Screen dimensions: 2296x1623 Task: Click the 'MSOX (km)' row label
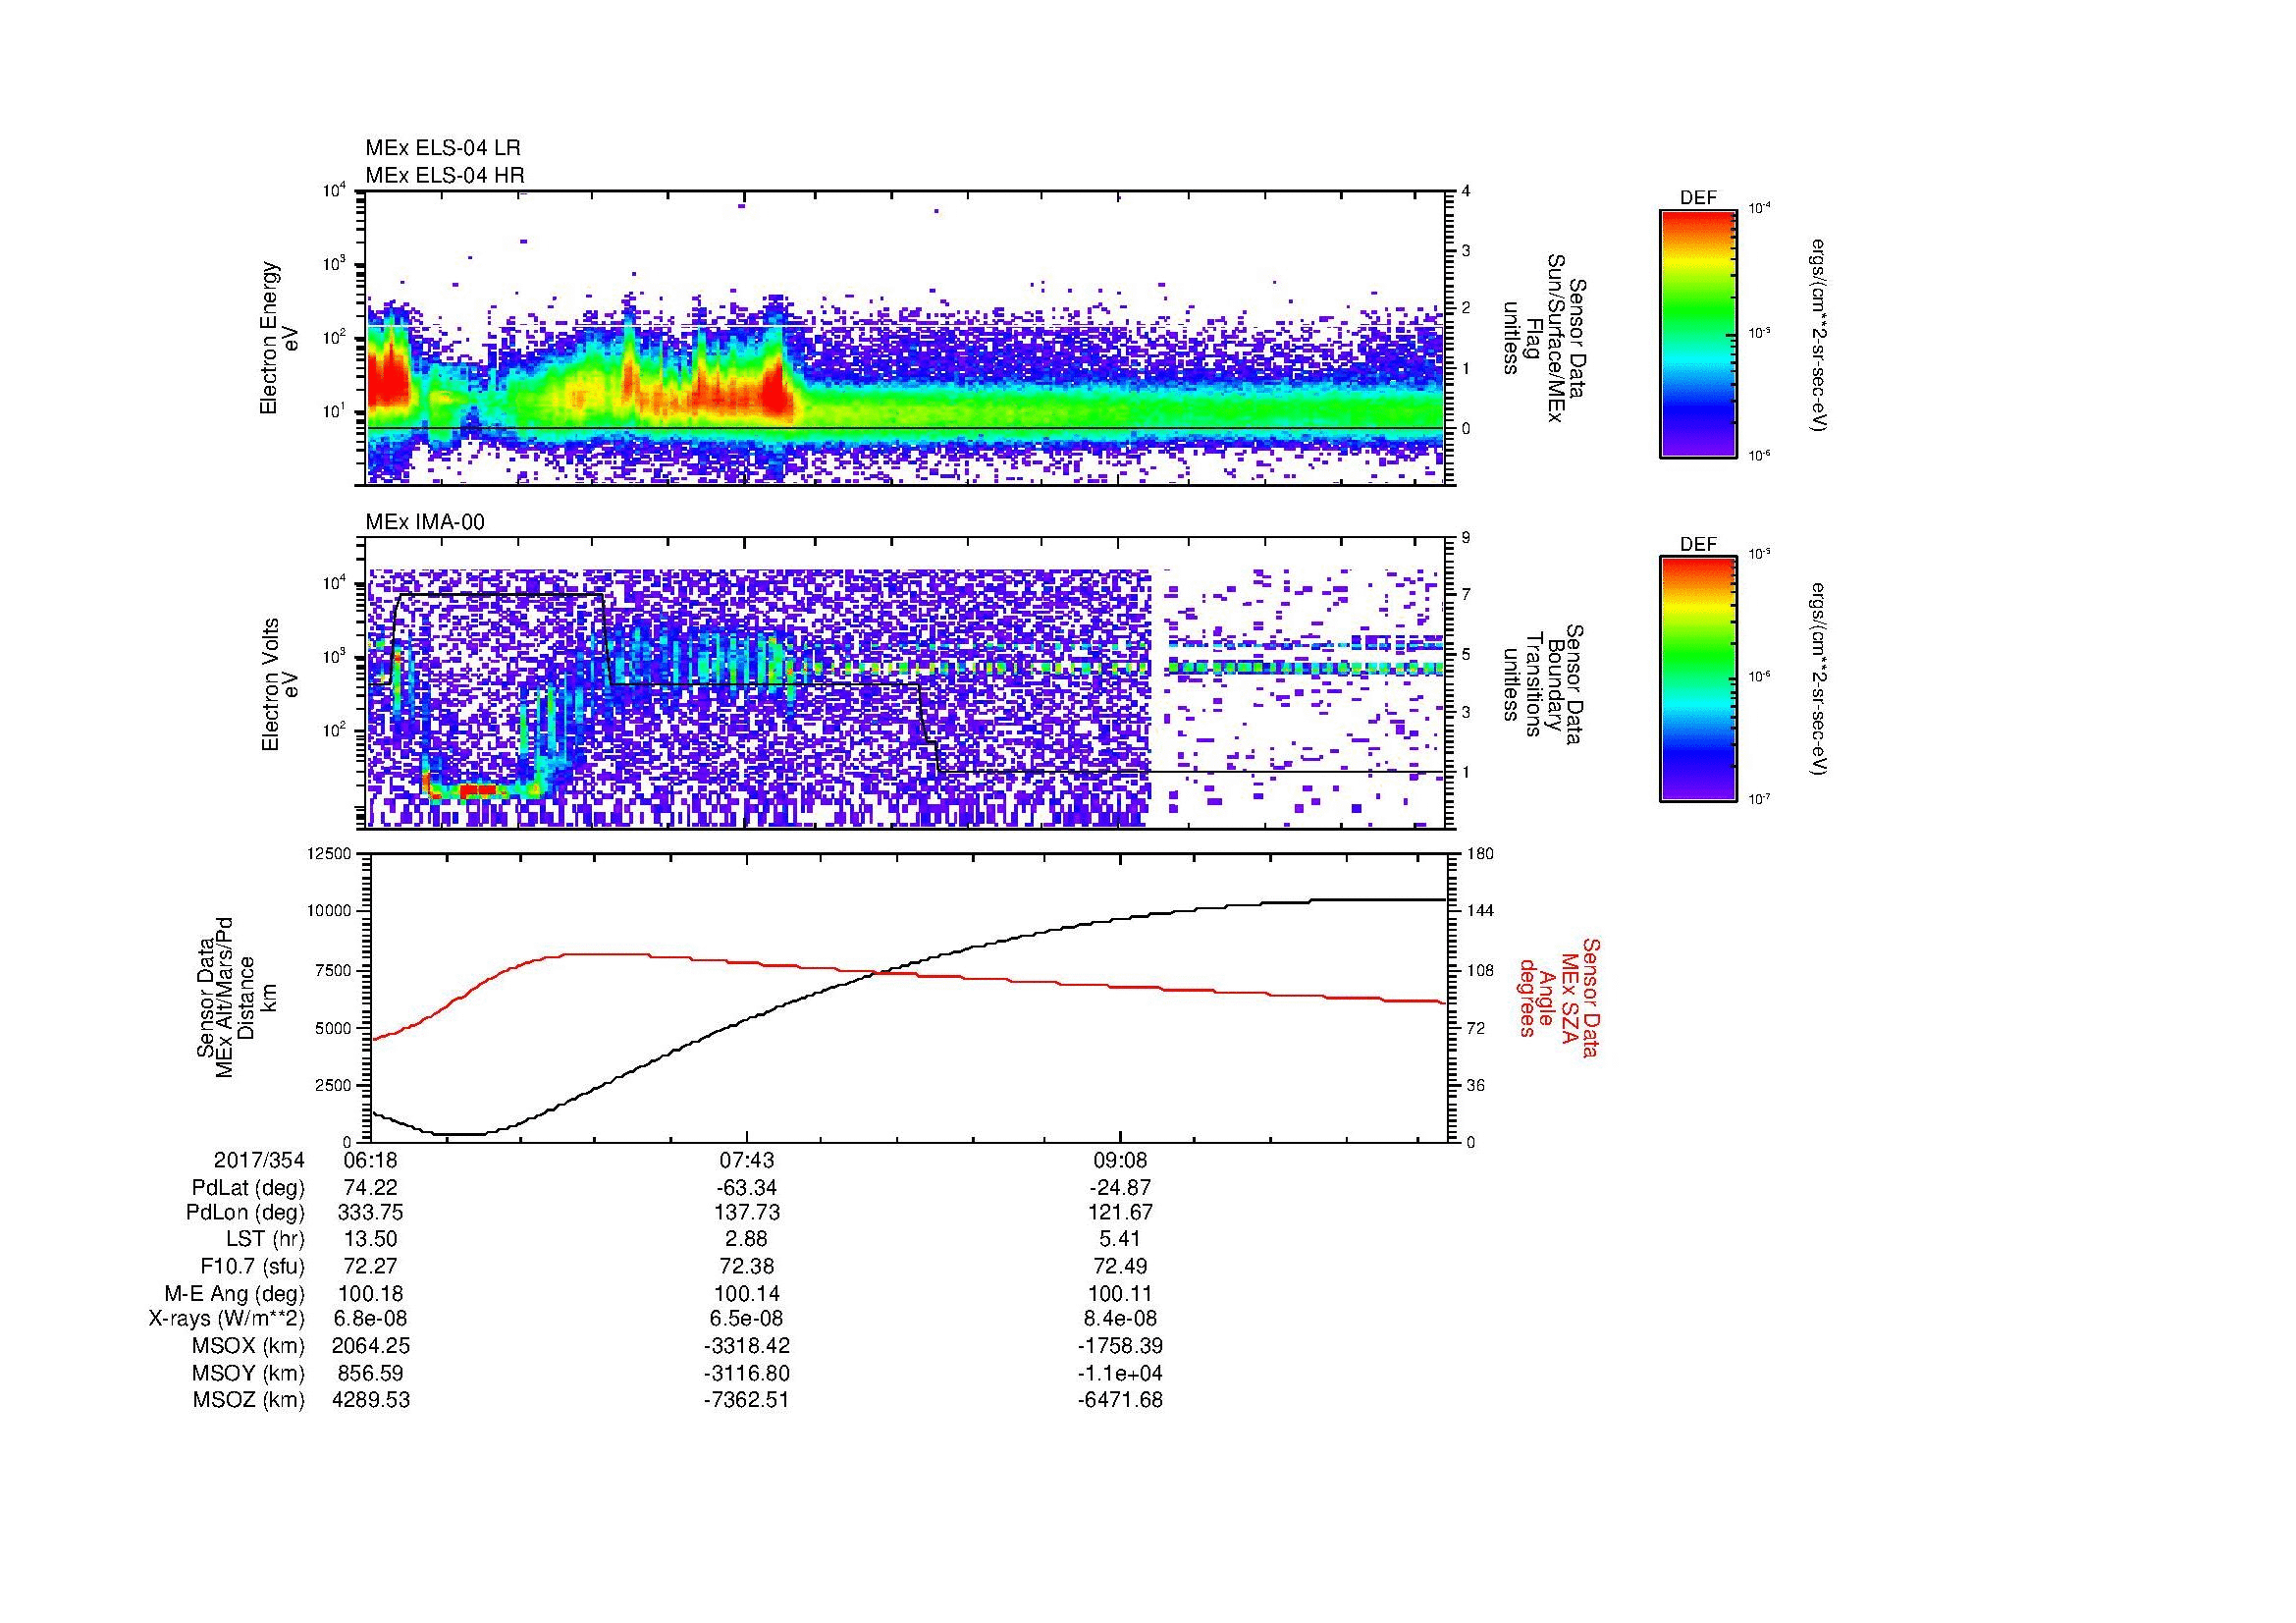click(x=248, y=1346)
